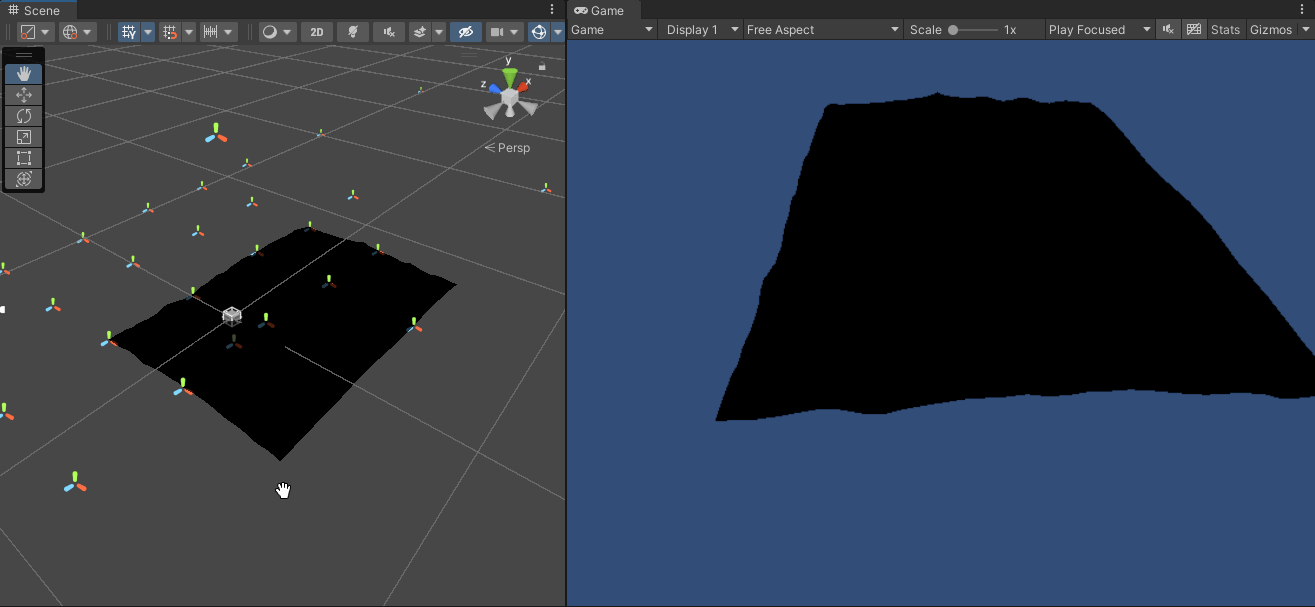Mute scene audio
The image size is (1315, 607).
coord(388,31)
